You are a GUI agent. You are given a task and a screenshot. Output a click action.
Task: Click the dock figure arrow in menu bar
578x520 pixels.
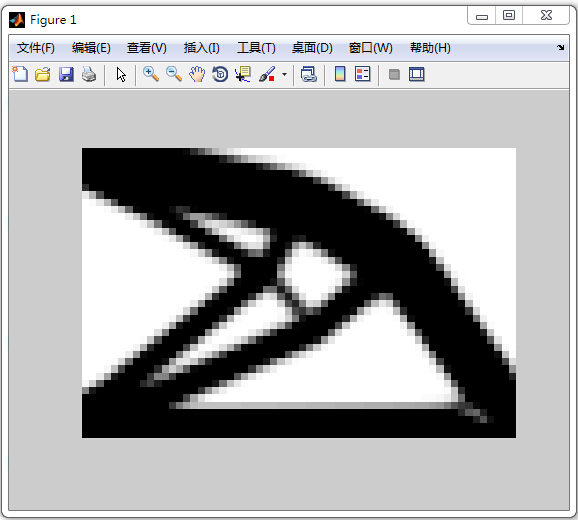coord(561,47)
